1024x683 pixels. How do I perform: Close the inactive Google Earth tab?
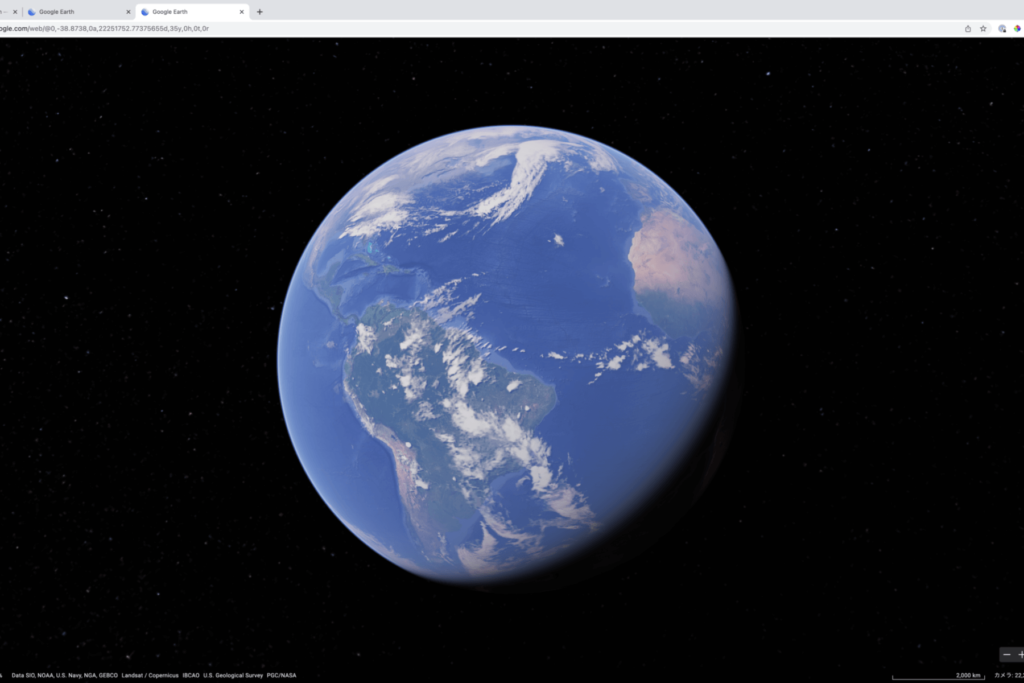point(128,12)
